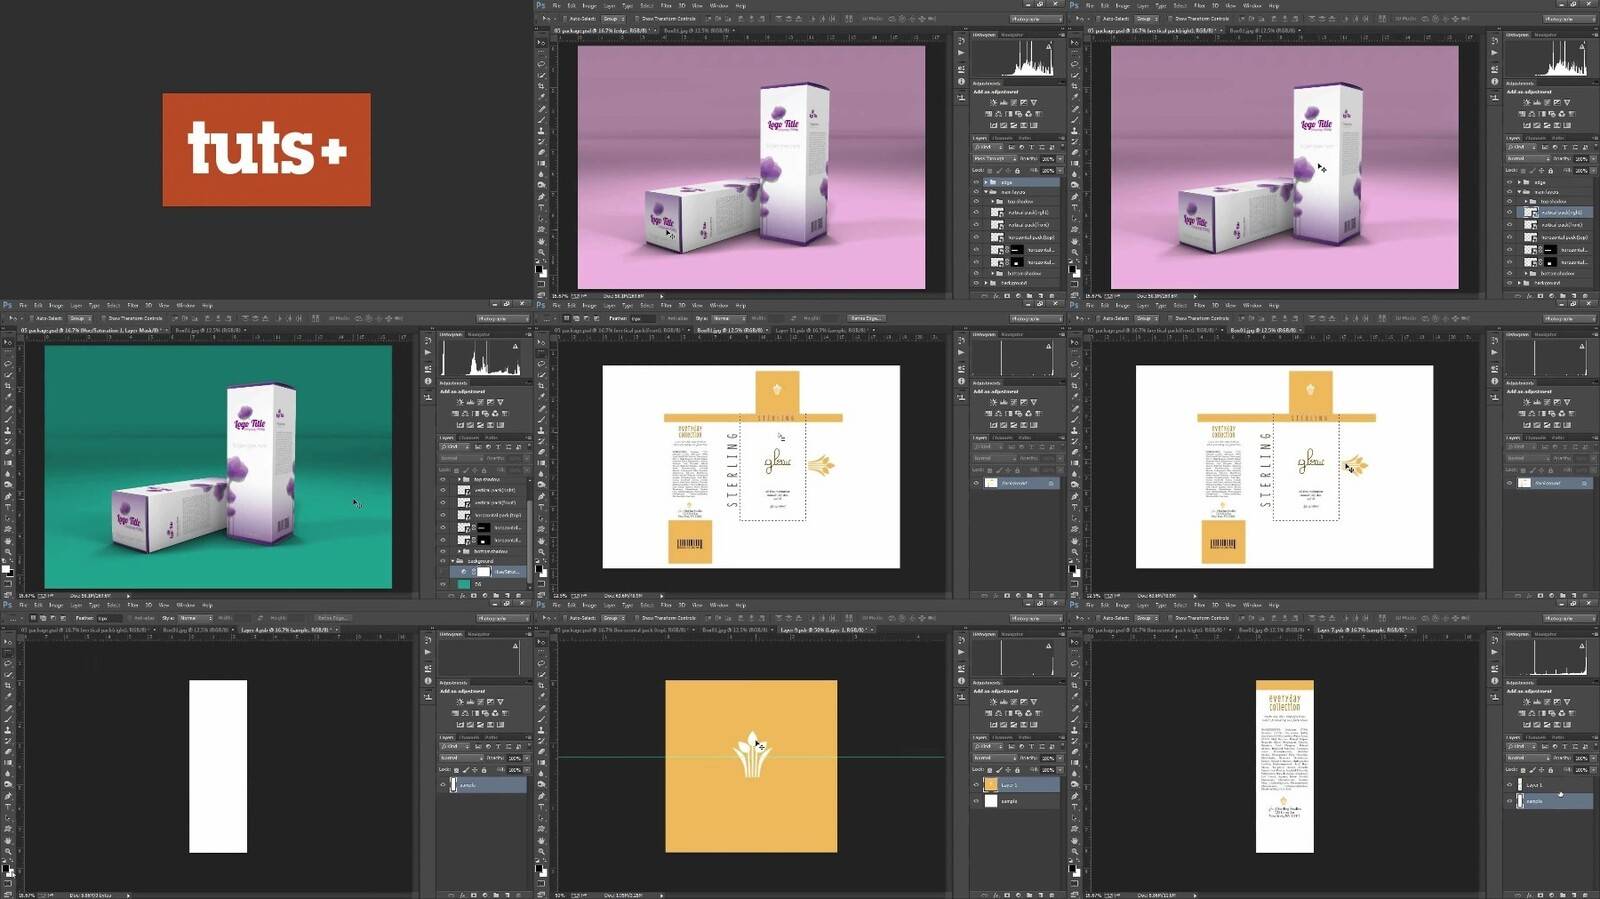Open Opacity slider arrow in the orange-square window

(x=1058, y=758)
